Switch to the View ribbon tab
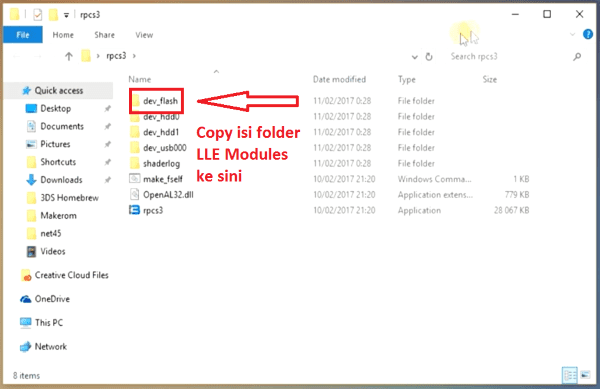This screenshot has width=600, height=389. click(144, 35)
